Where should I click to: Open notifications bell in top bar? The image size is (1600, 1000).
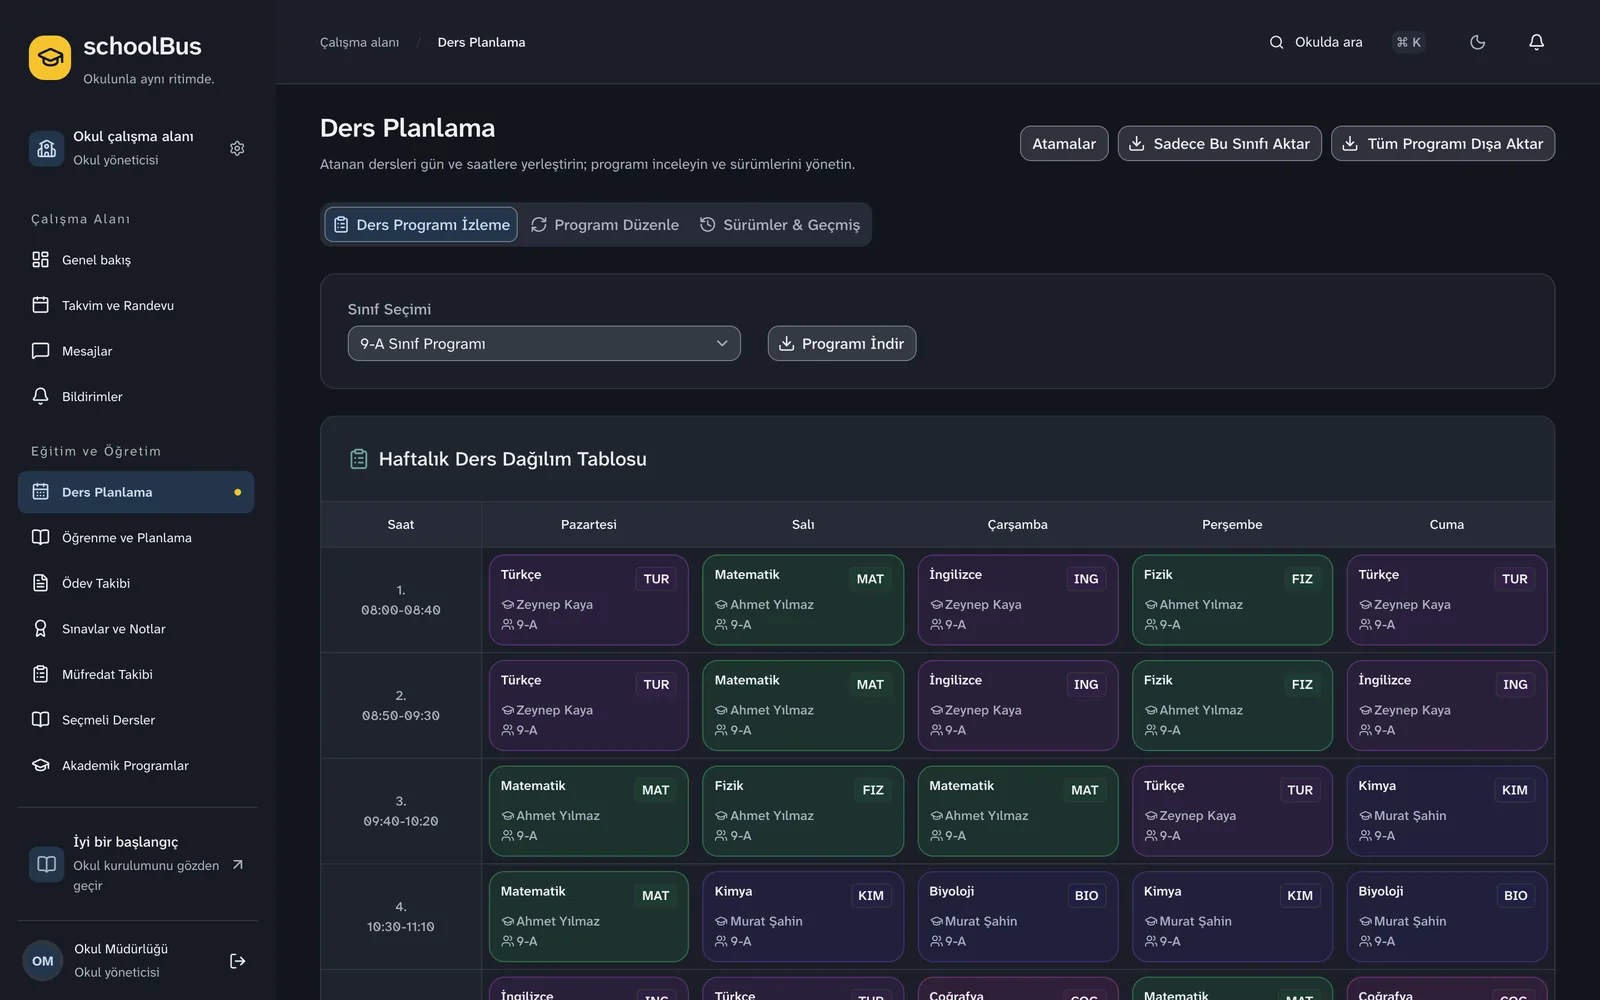(1537, 42)
